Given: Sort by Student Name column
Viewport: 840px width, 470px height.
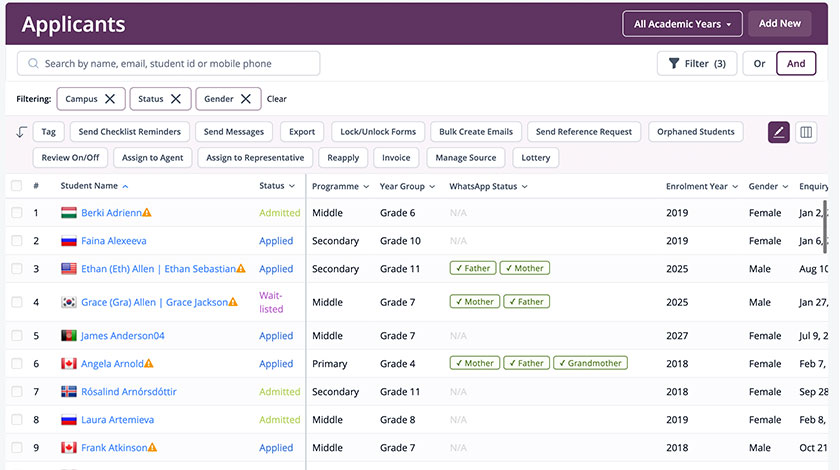Looking at the screenshot, I should pos(94,186).
